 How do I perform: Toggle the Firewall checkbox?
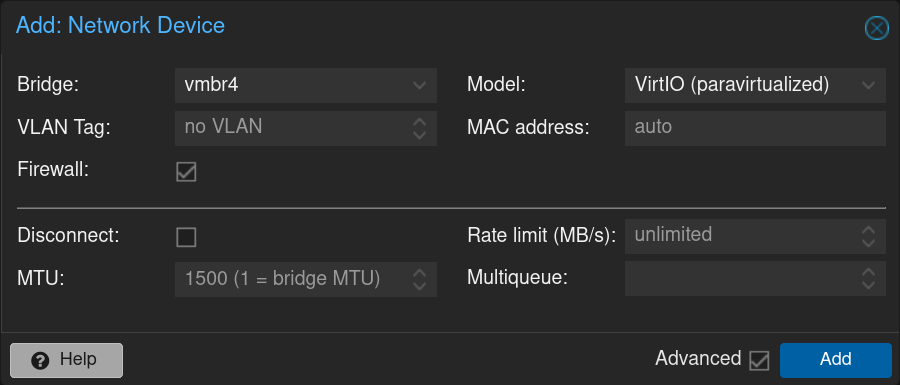pos(186,172)
